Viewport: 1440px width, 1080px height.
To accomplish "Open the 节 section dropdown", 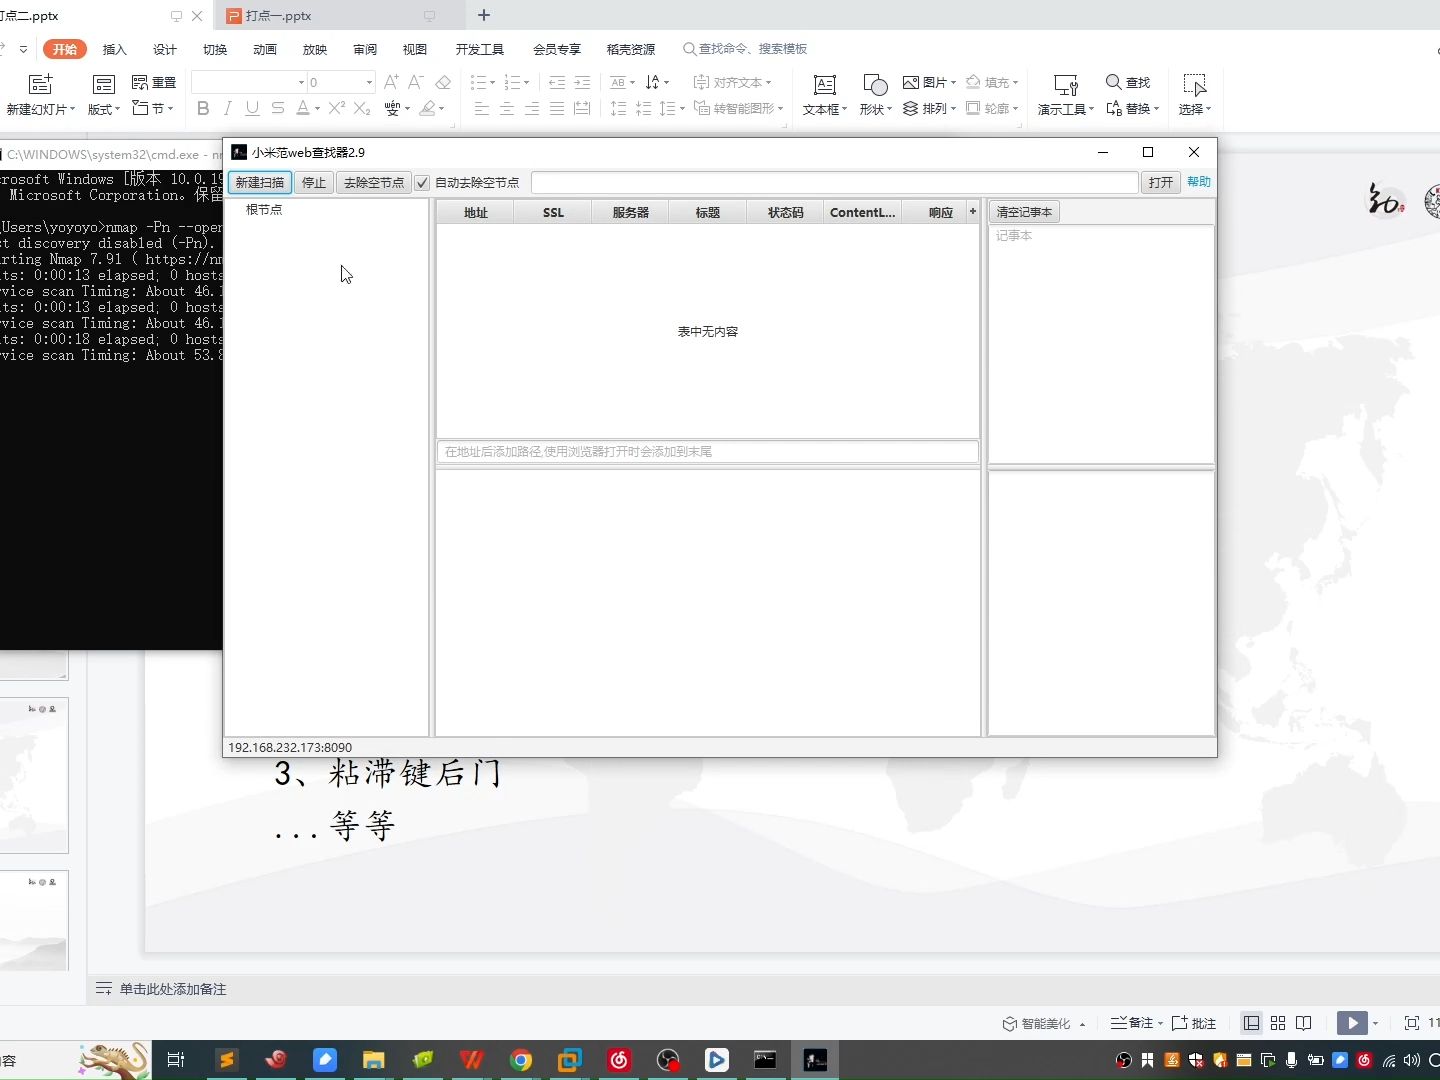I will (153, 108).
